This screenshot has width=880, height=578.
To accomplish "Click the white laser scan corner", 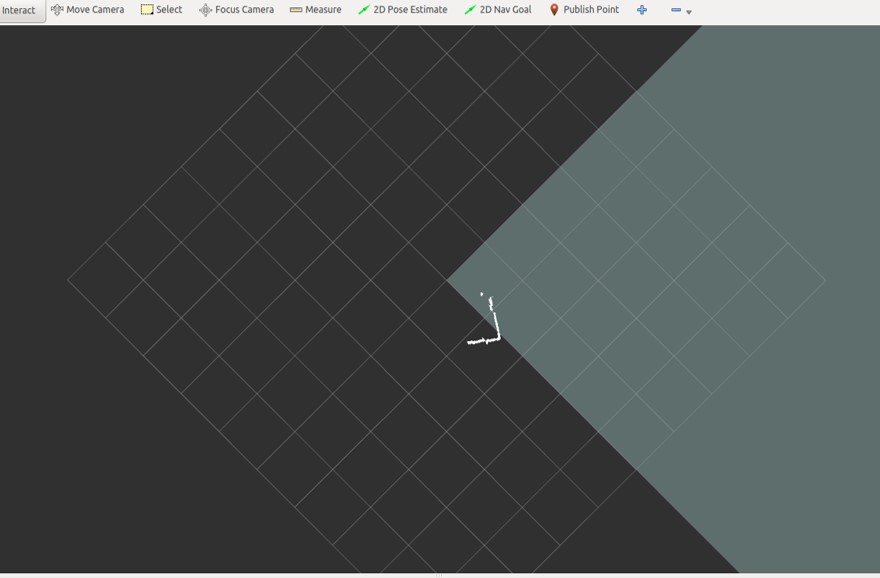I will (x=497, y=339).
